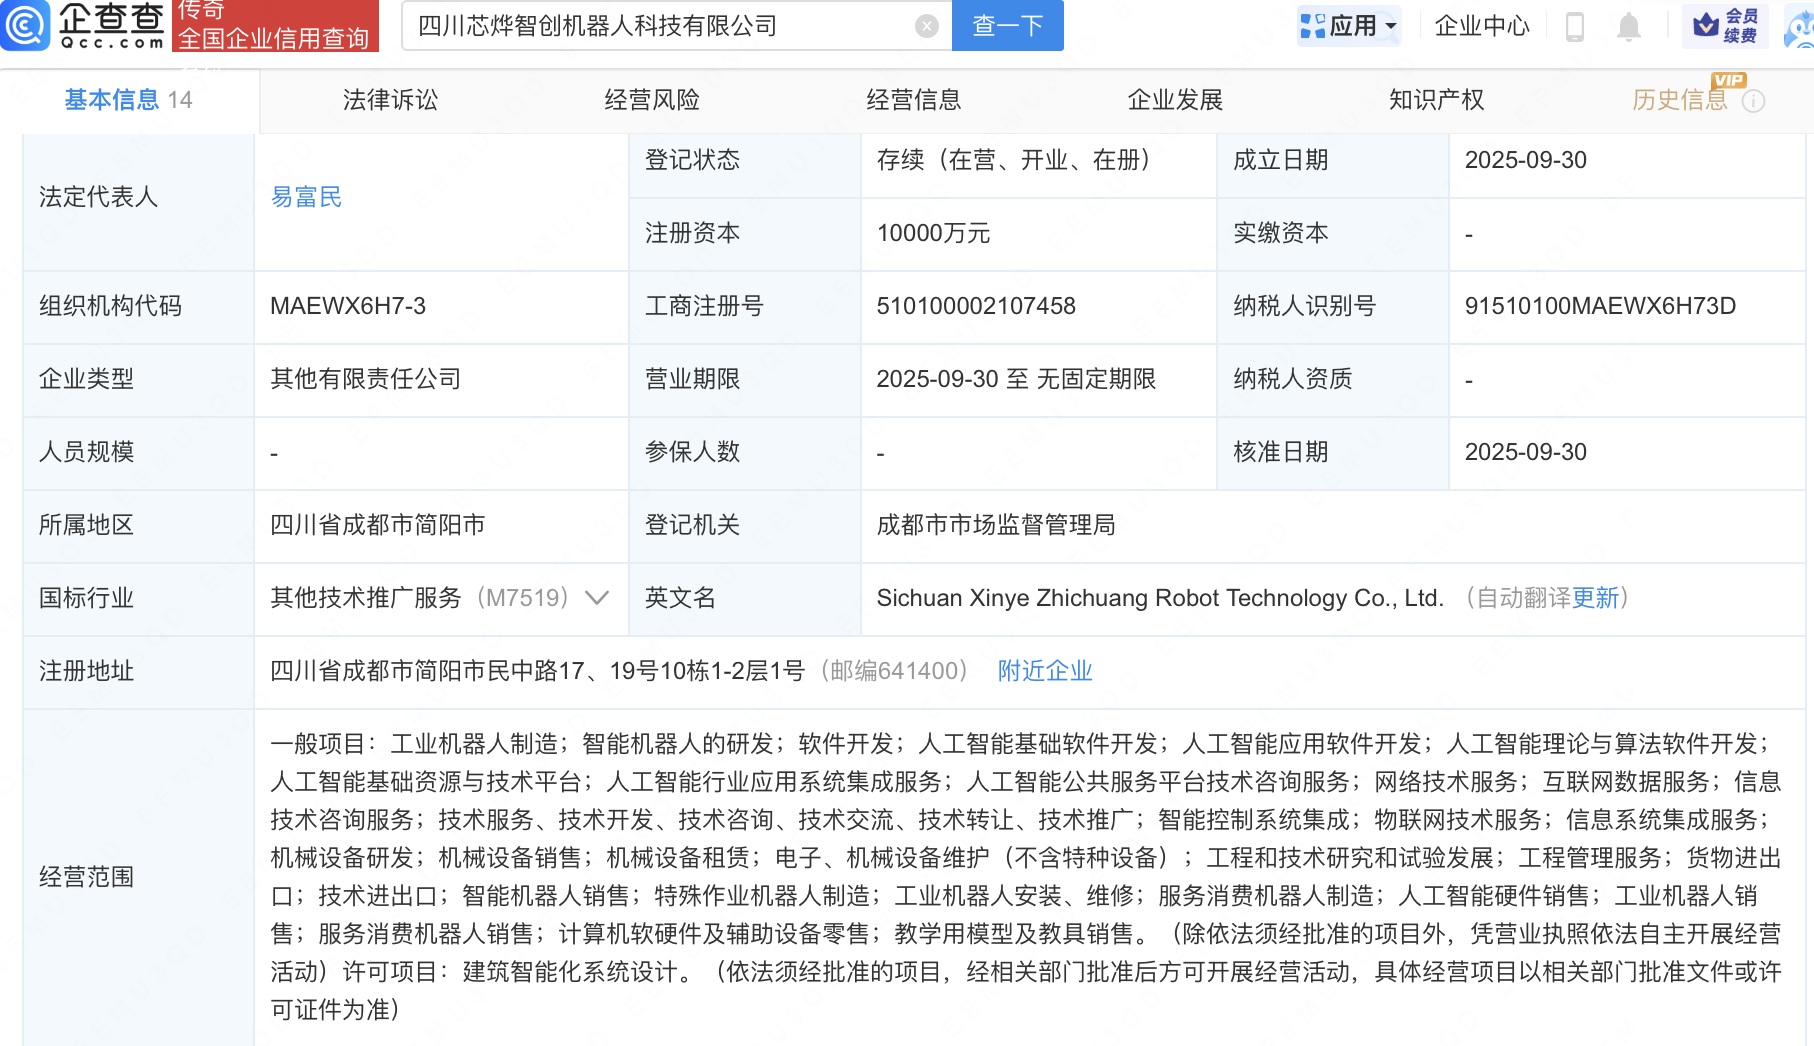The width and height of the screenshot is (1814, 1046).
Task: Switch to the 法律诉讼 tab
Action: coord(389,100)
